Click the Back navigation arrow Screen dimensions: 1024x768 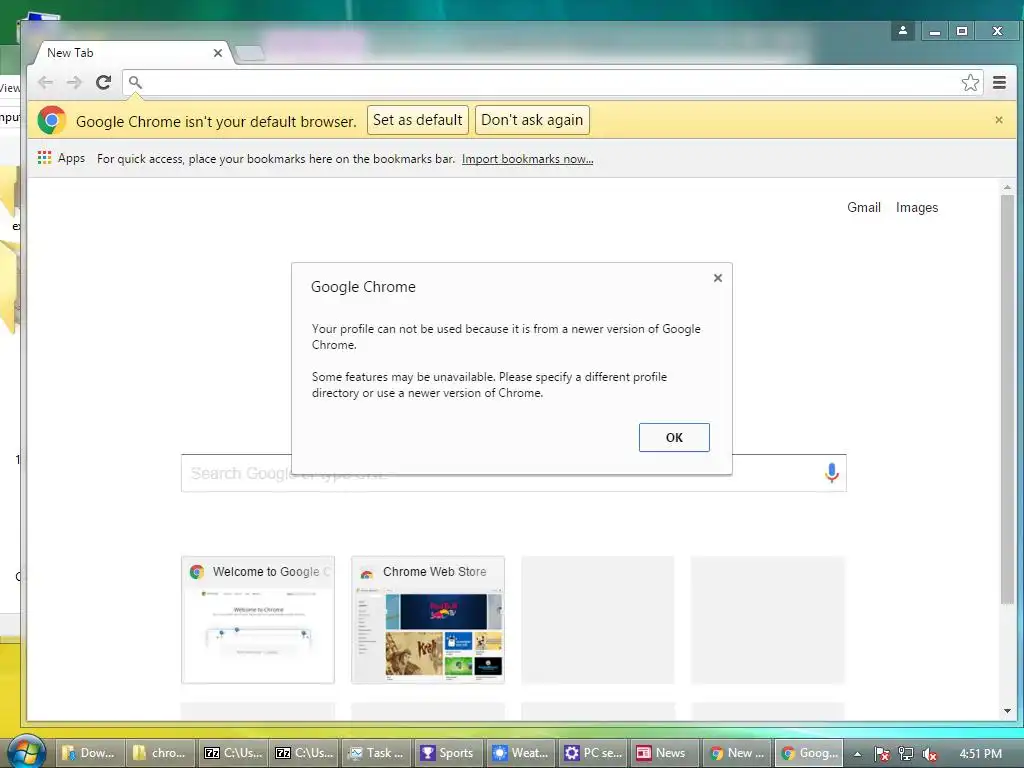click(x=45, y=82)
